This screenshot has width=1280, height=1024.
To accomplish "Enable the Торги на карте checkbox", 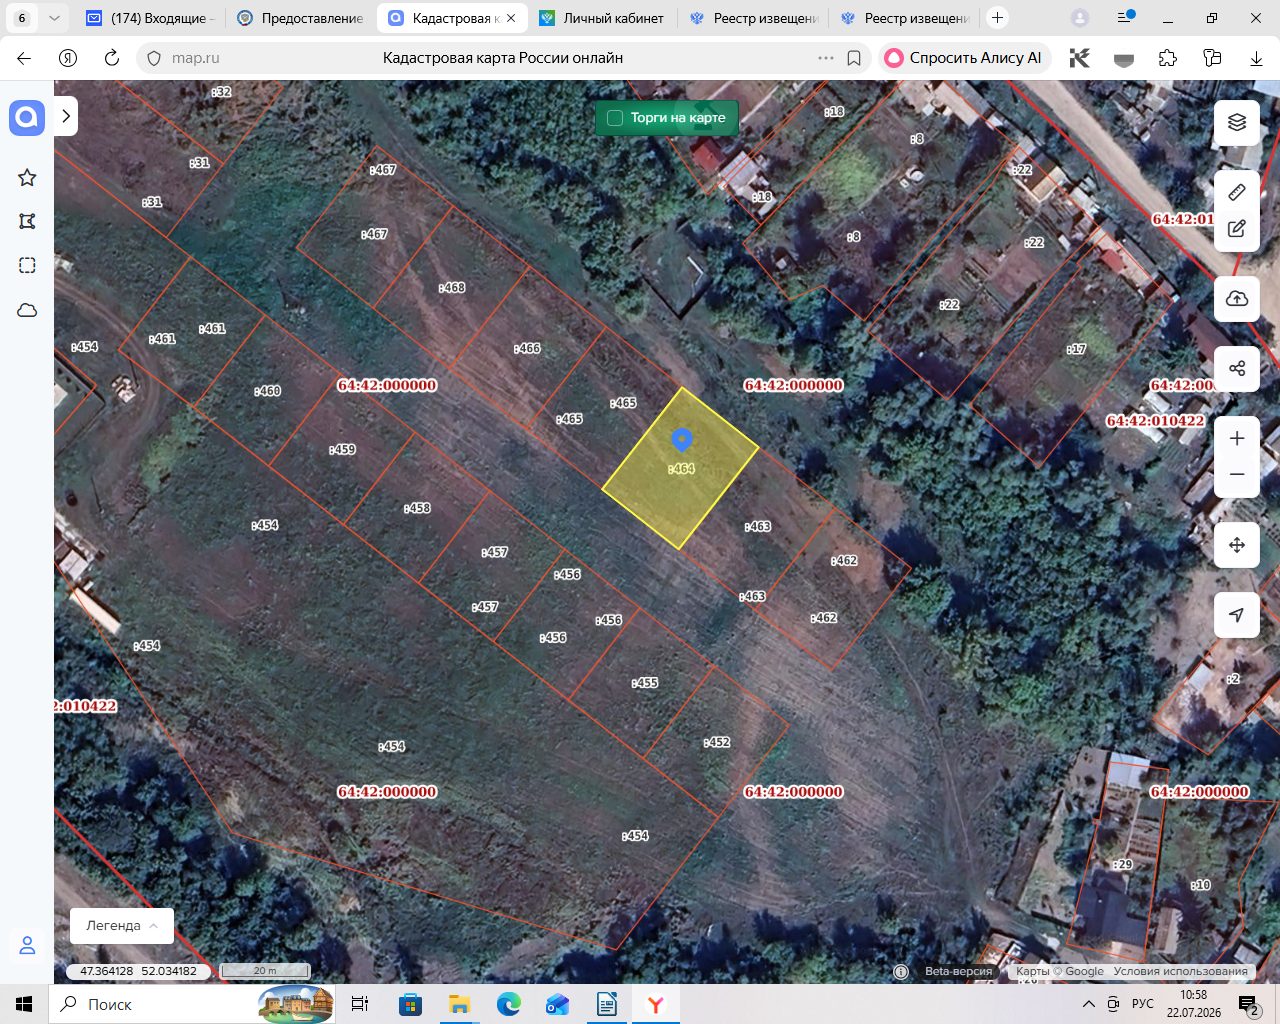I will coord(615,118).
